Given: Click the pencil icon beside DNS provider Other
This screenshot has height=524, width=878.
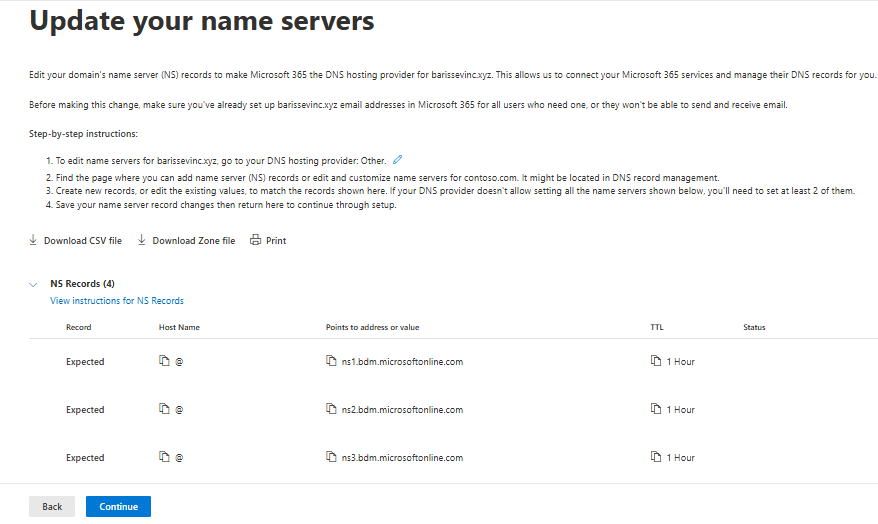Looking at the screenshot, I should pos(397,160).
